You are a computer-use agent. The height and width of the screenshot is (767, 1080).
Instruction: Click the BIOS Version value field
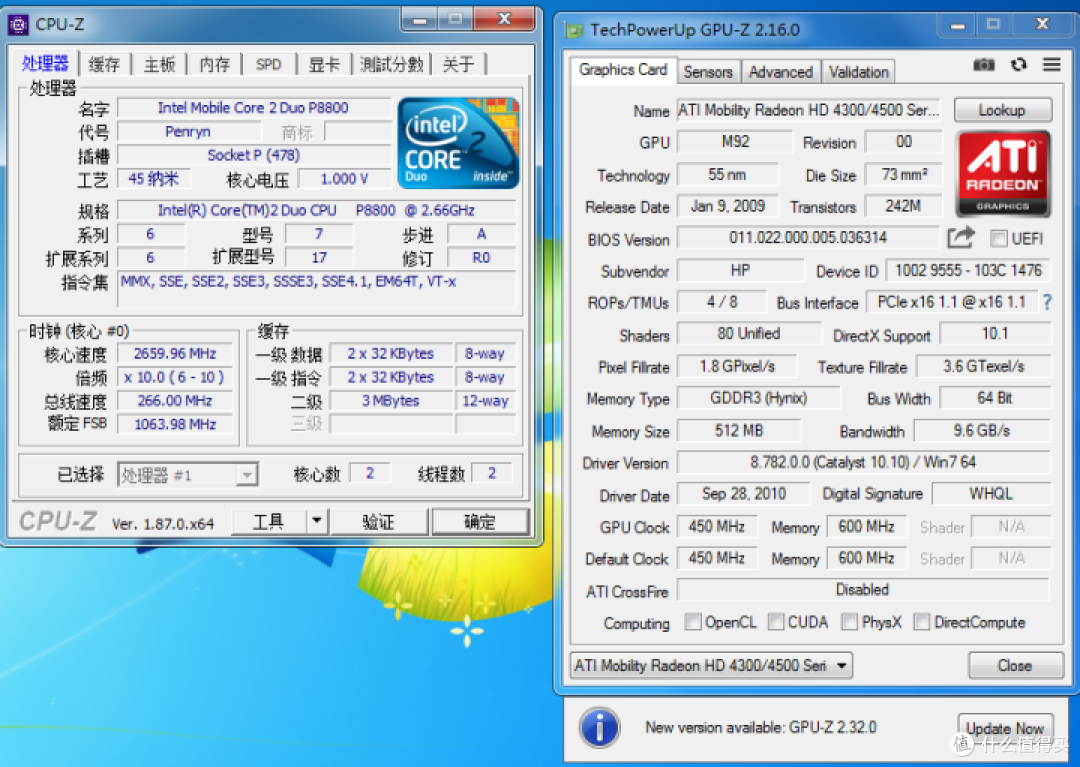[x=808, y=238]
